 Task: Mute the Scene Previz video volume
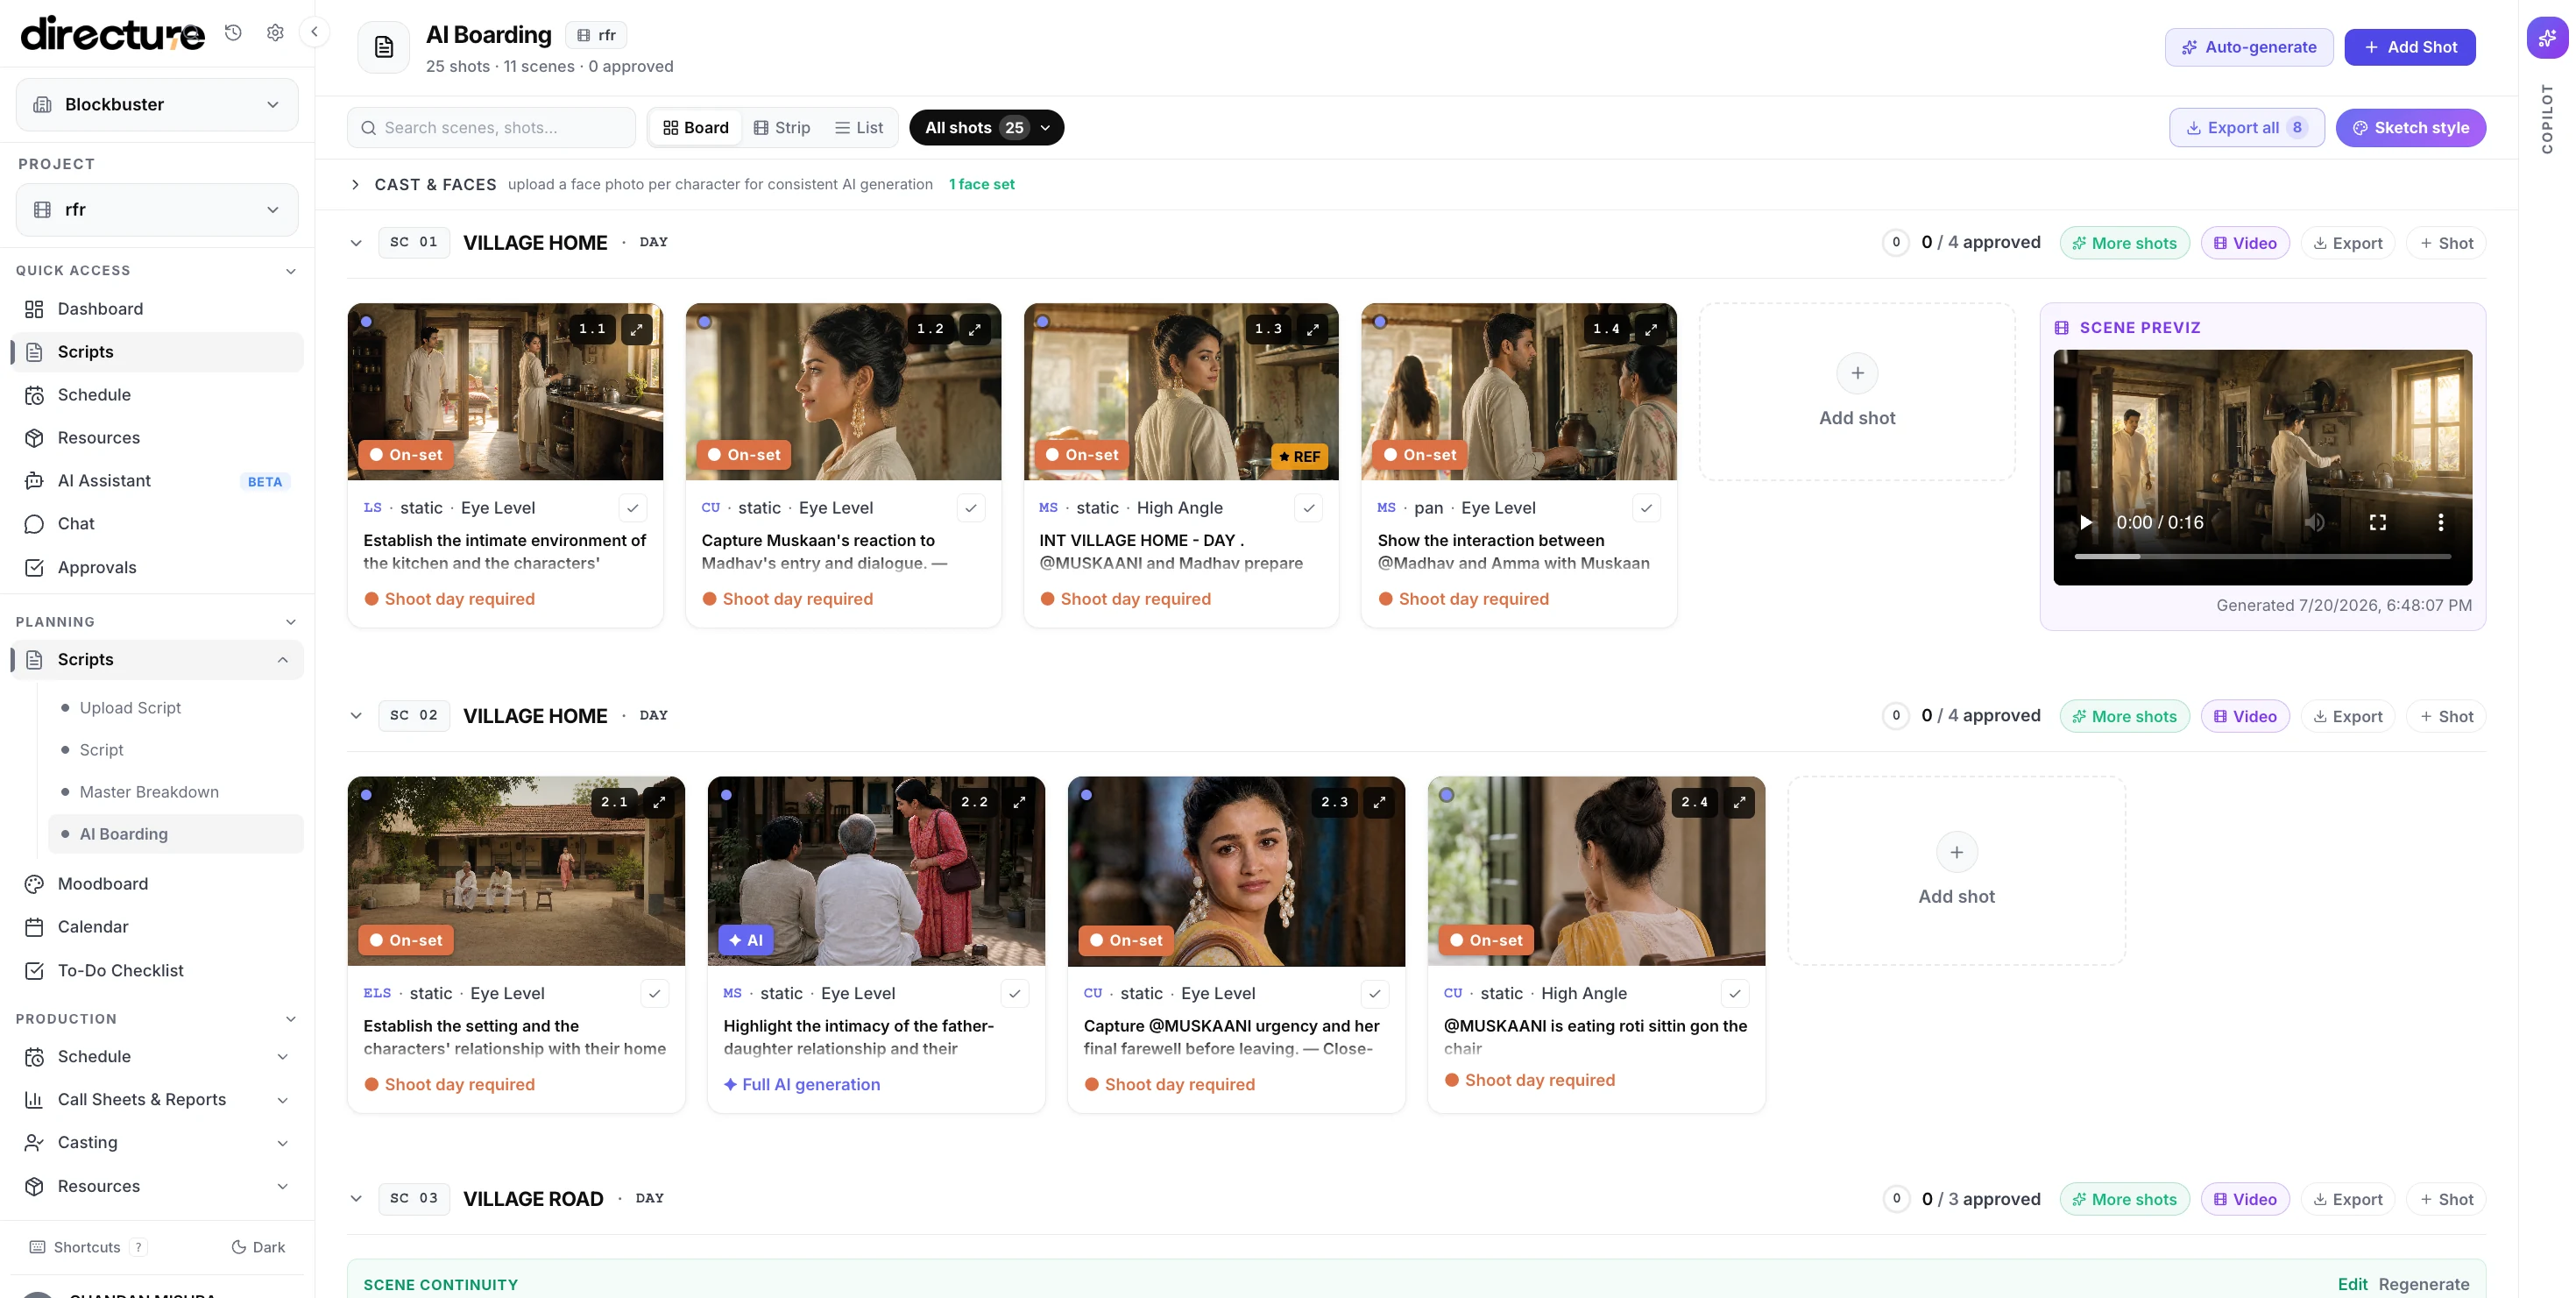click(x=2314, y=522)
